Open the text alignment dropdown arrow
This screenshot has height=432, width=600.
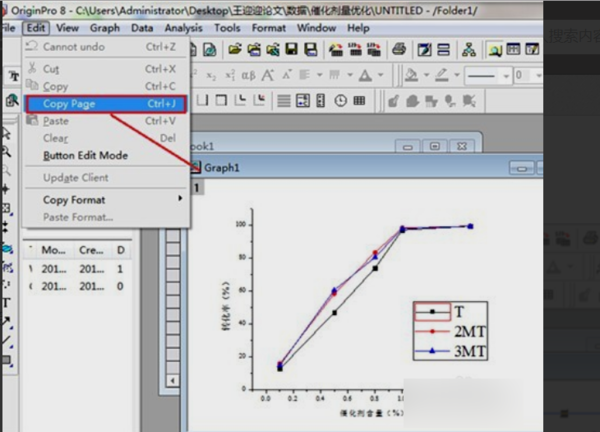tap(320, 75)
